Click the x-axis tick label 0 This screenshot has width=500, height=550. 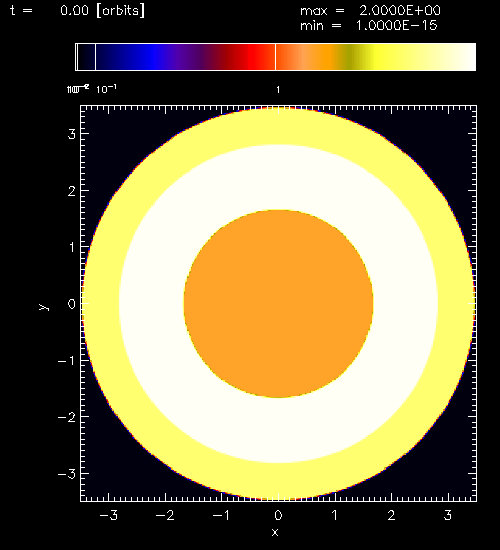coord(278,515)
